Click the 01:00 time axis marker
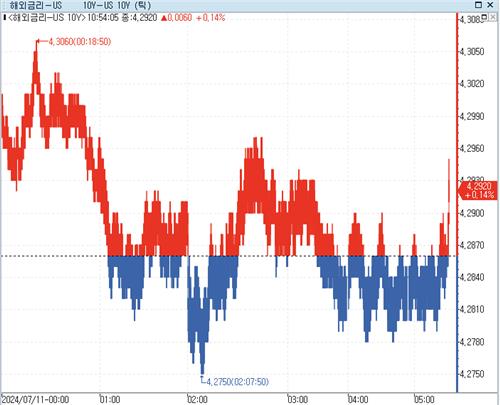The width and height of the screenshot is (500, 405). coord(110,399)
